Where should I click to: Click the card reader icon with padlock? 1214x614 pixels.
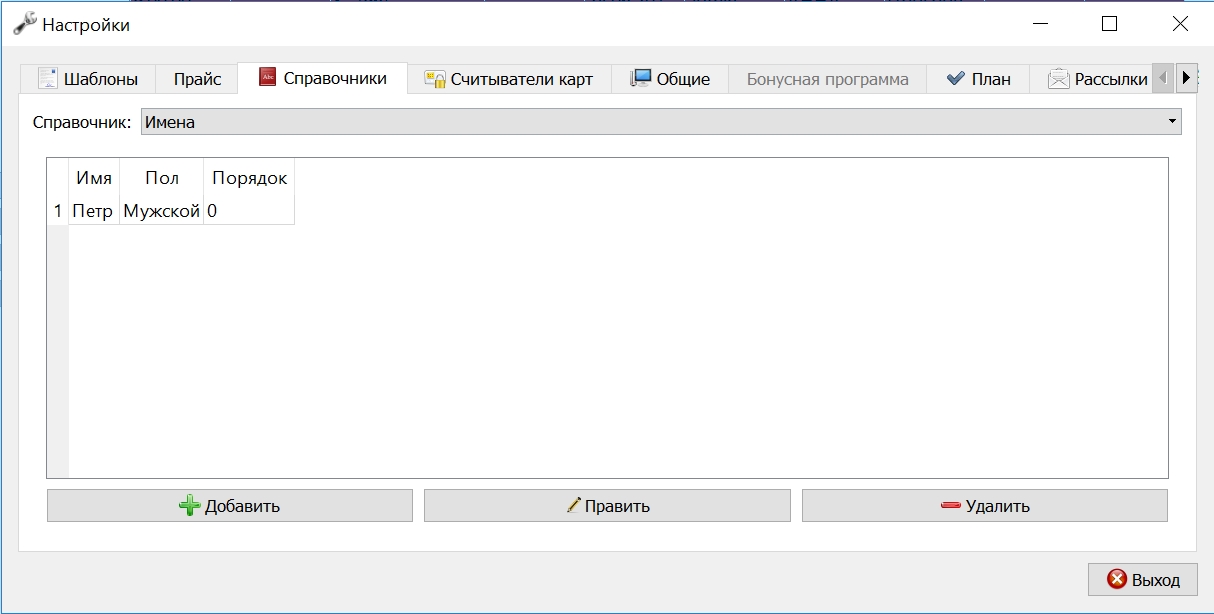pyautogui.click(x=434, y=79)
